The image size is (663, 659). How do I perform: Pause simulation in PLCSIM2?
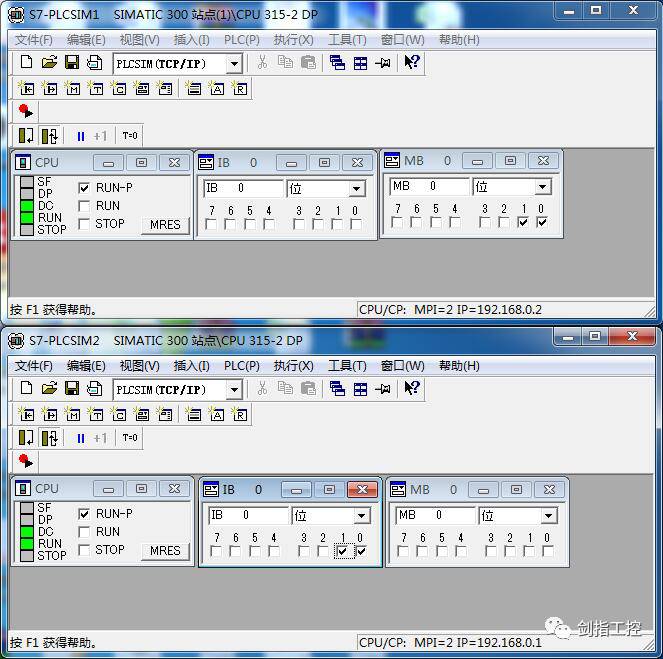click(x=81, y=439)
